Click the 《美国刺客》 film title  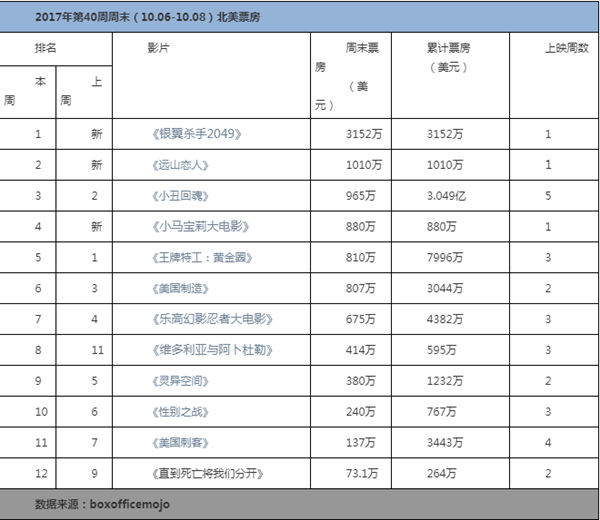click(x=181, y=442)
